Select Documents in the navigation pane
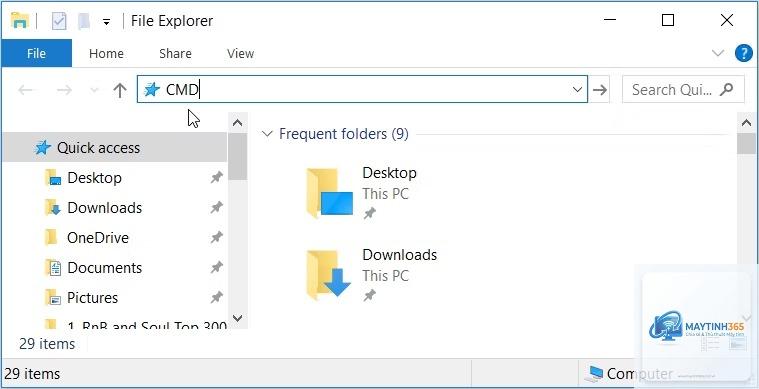This screenshot has height=389, width=759. point(105,268)
